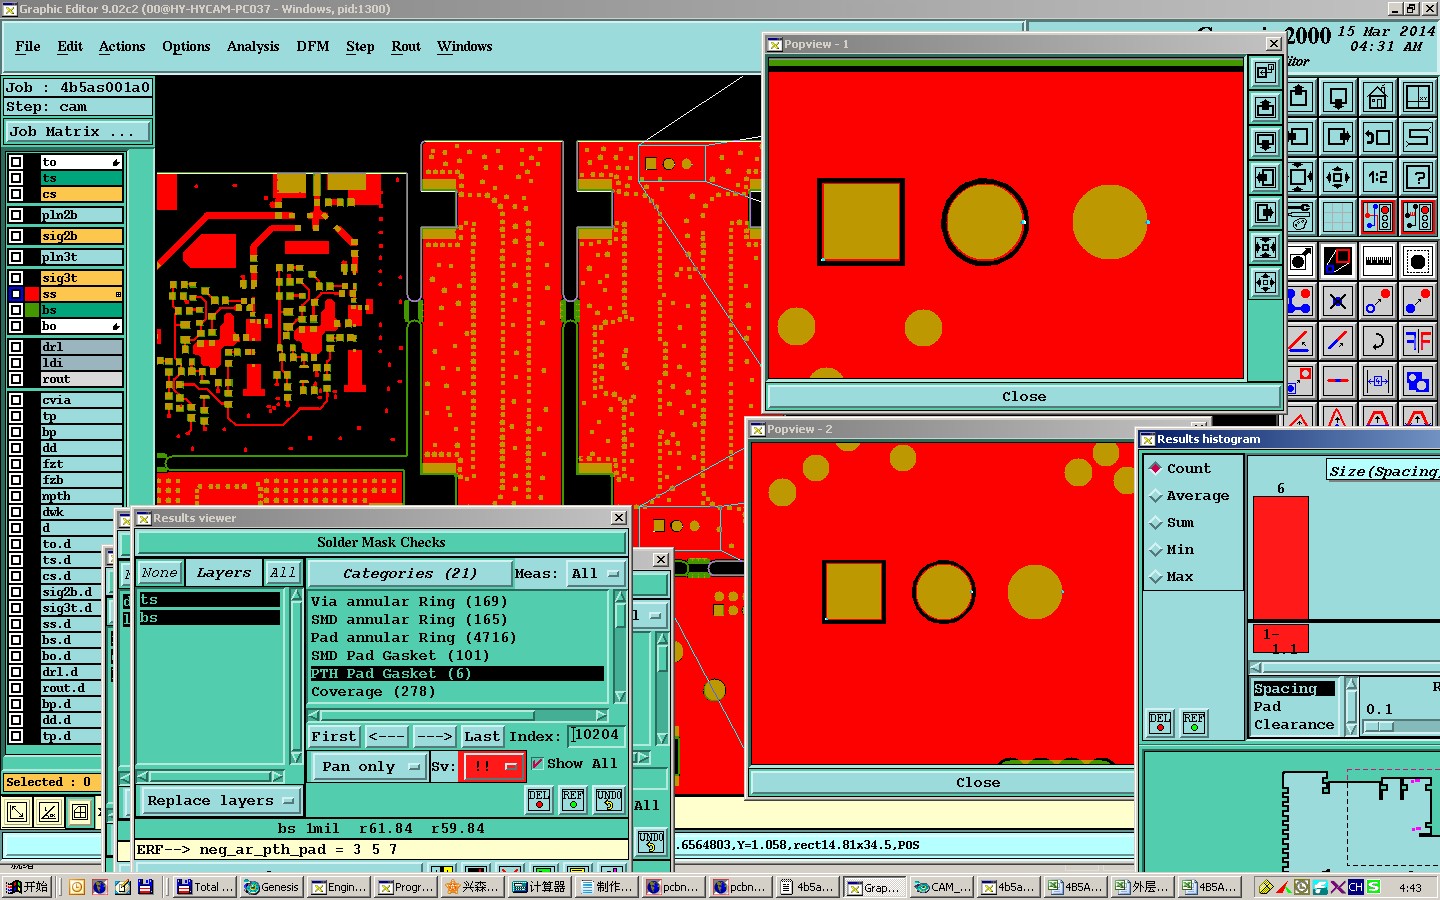Open the Actions menu

pyautogui.click(x=122, y=46)
